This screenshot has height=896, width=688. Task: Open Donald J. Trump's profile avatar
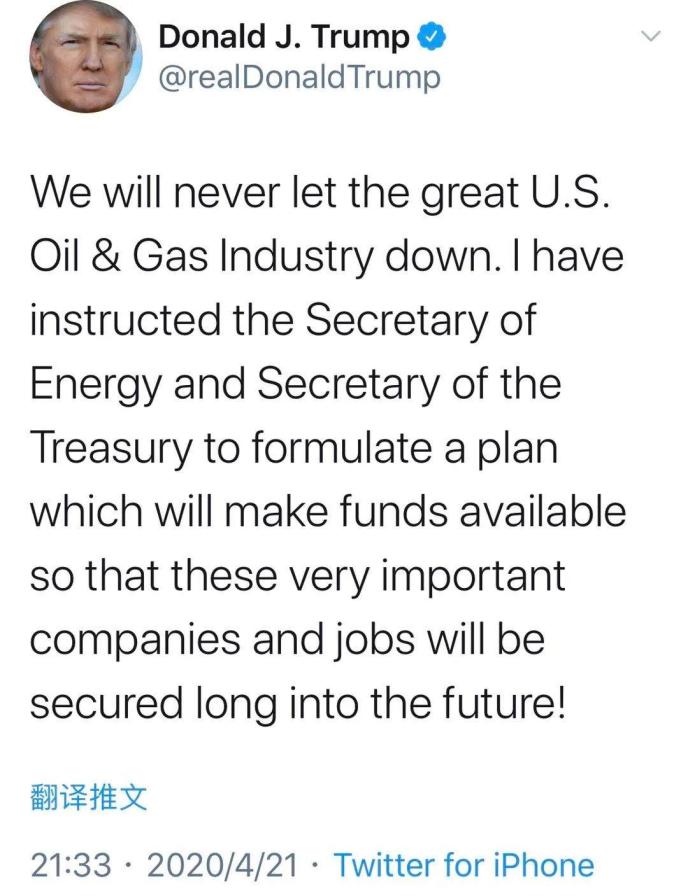pos(86,55)
